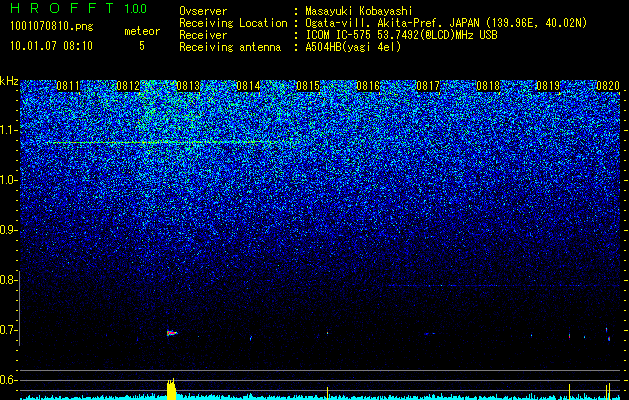The image size is (629, 400).
Task: Click the bright meteor echo near 0813
Action: coord(172,333)
